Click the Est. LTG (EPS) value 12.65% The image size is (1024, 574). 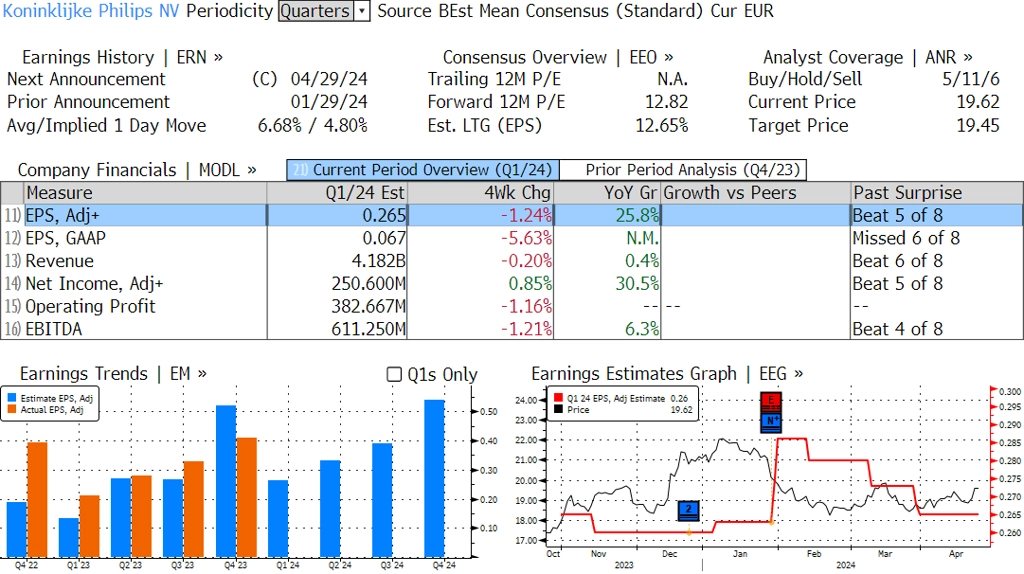click(x=662, y=126)
